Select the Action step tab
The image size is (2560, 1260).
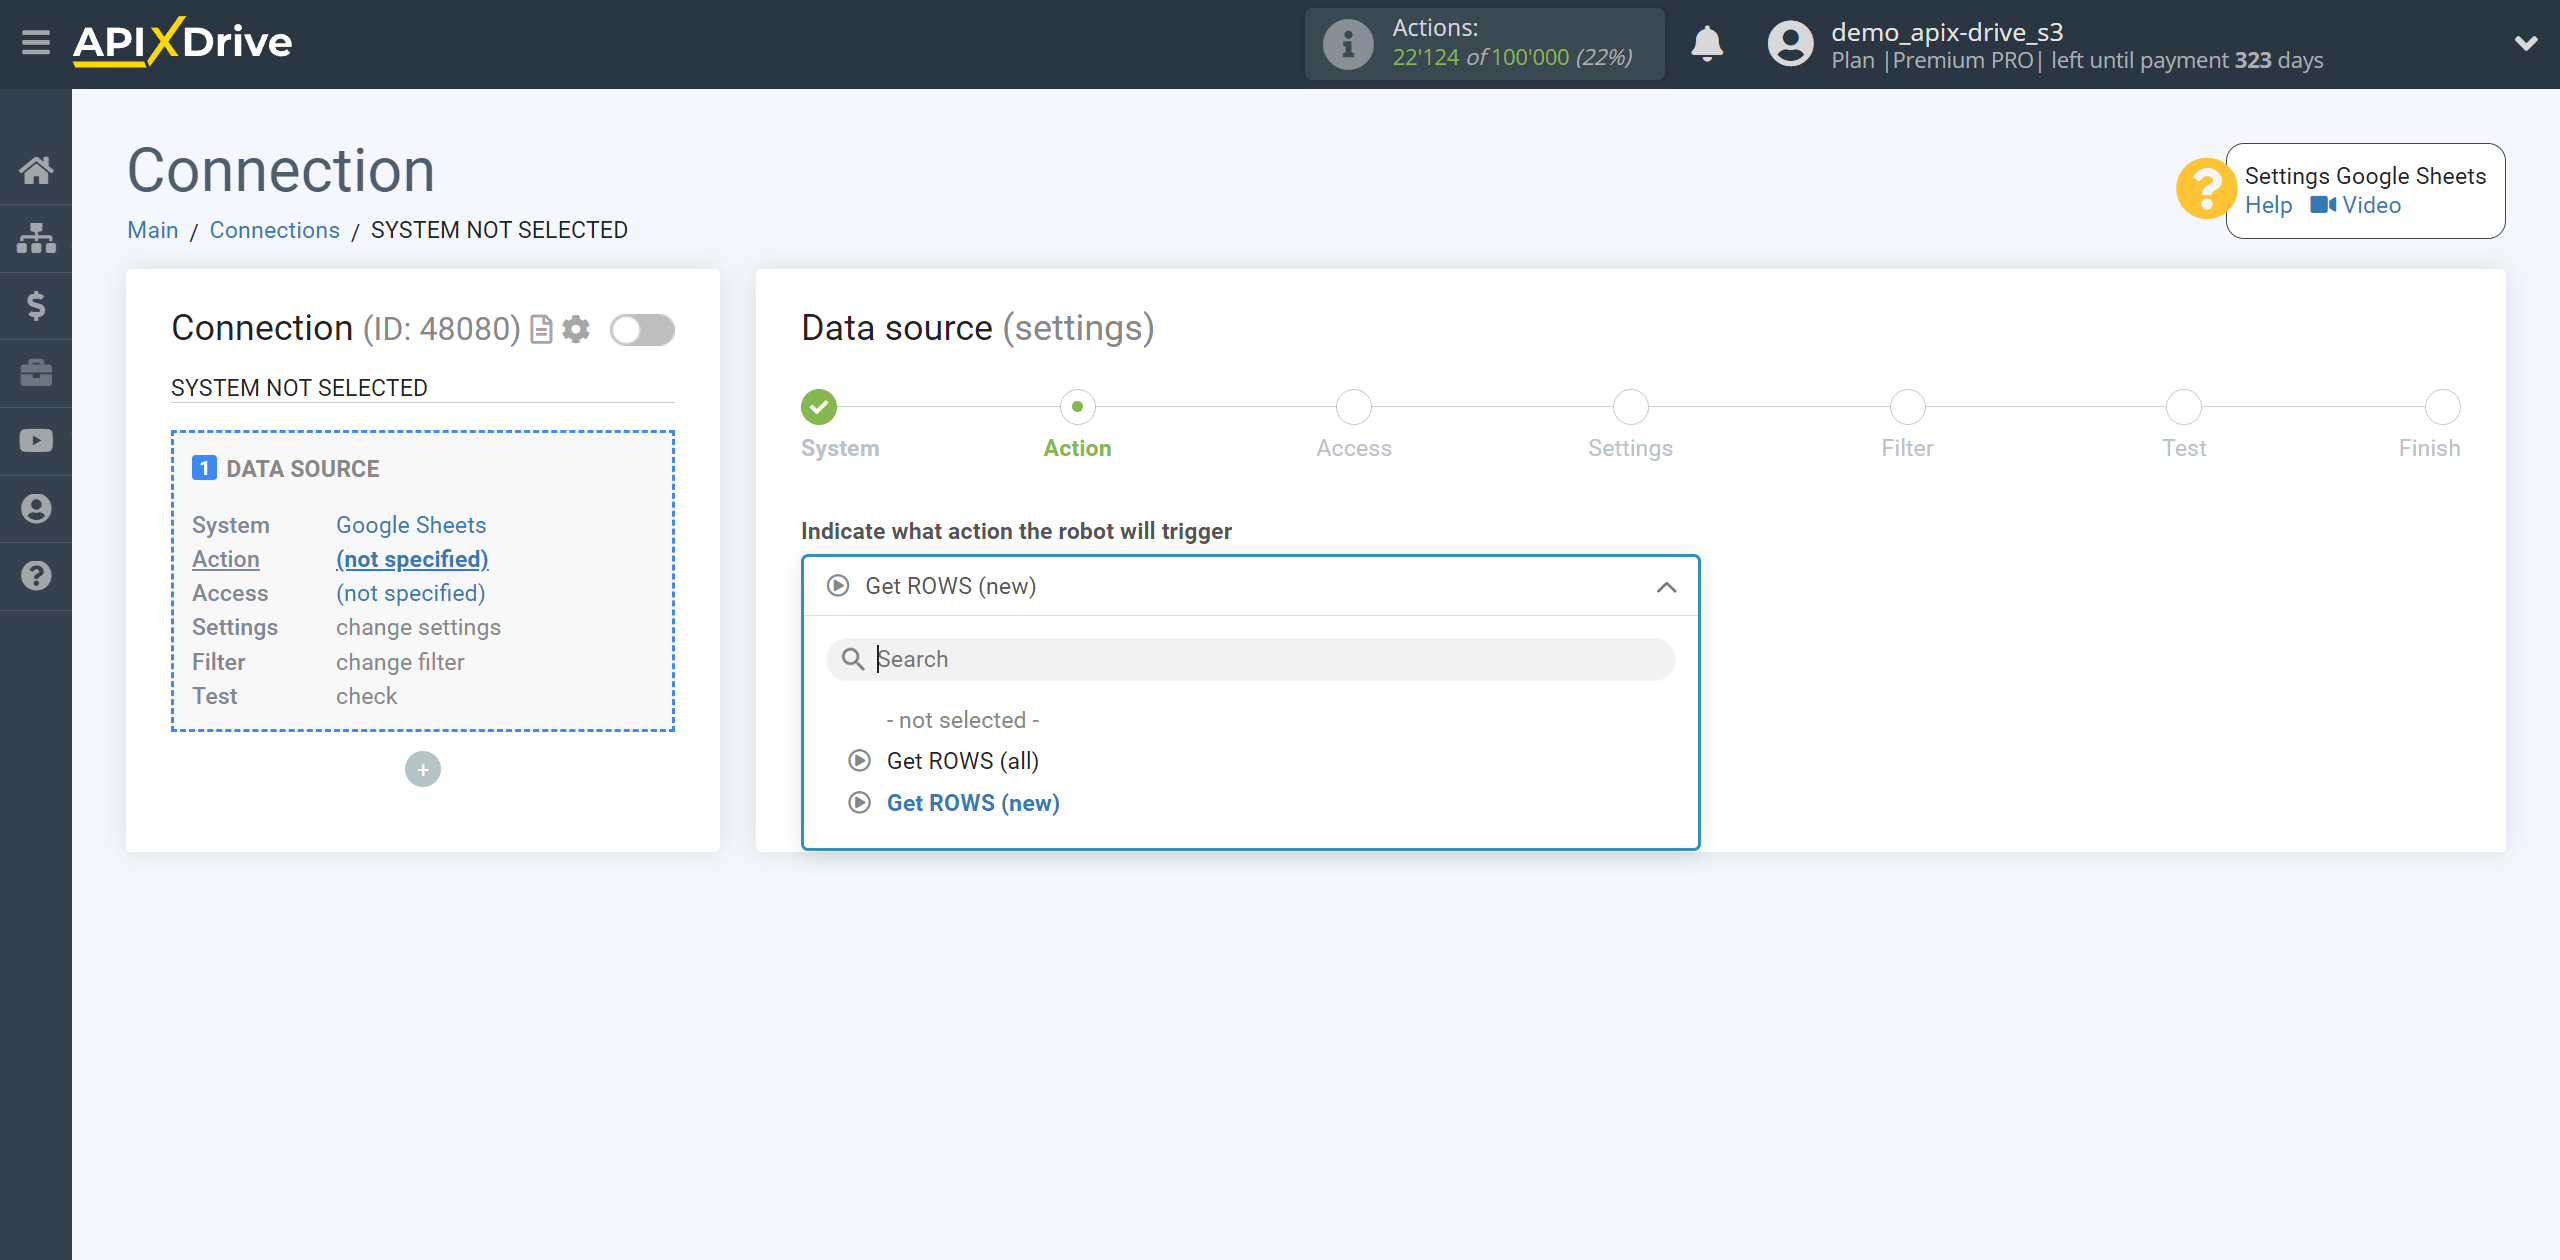click(1078, 421)
